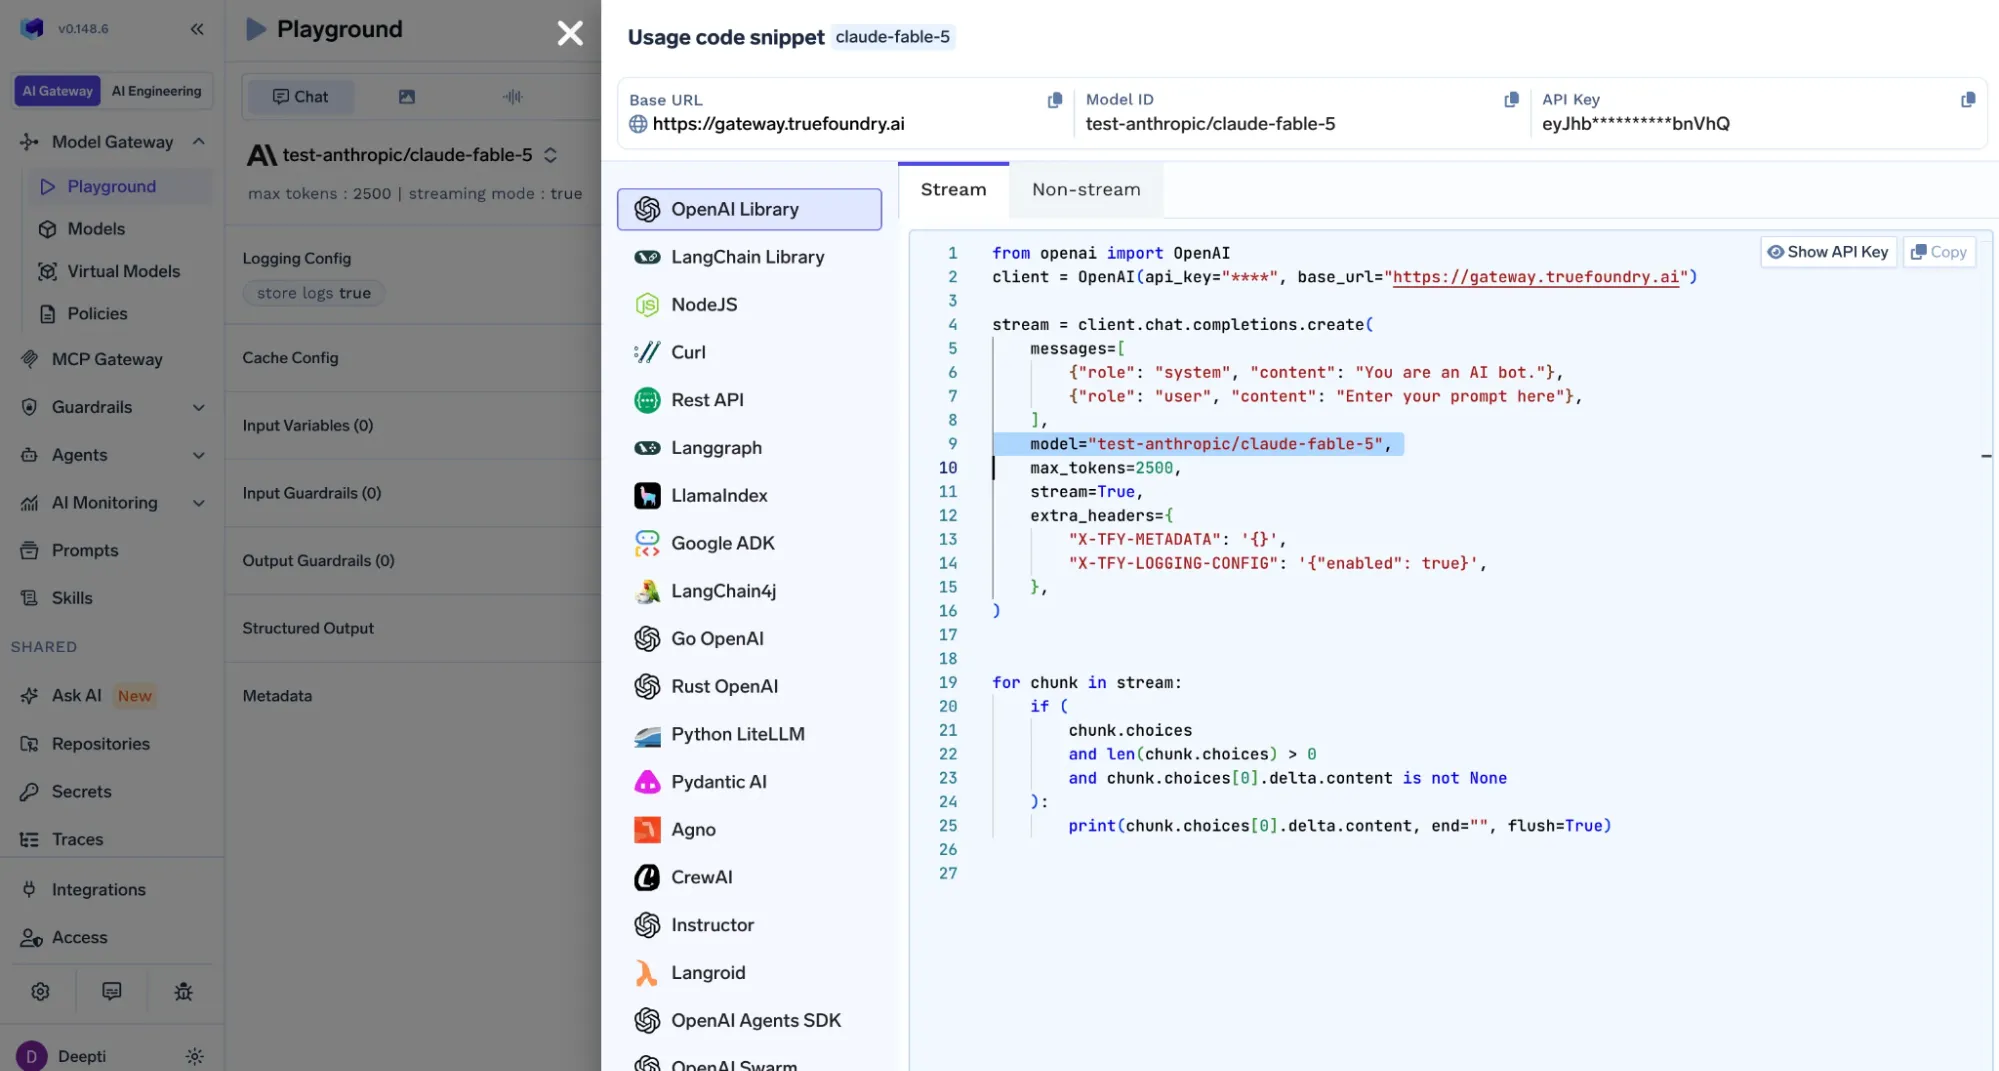Open the audio waveform mode icon
Viewport: 1999px width, 1071px height.
click(x=512, y=97)
